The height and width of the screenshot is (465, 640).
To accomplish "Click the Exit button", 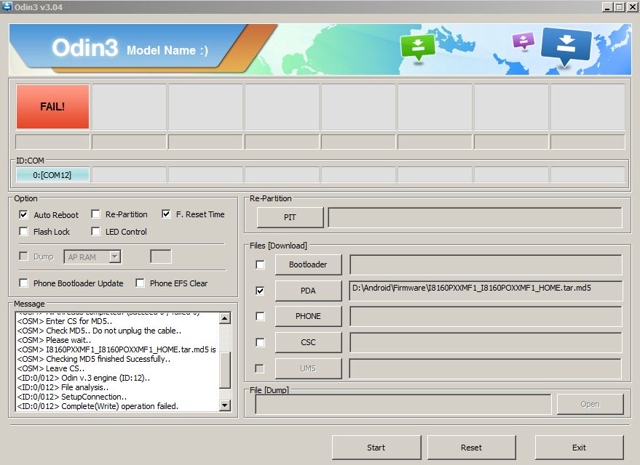I will pos(579,447).
